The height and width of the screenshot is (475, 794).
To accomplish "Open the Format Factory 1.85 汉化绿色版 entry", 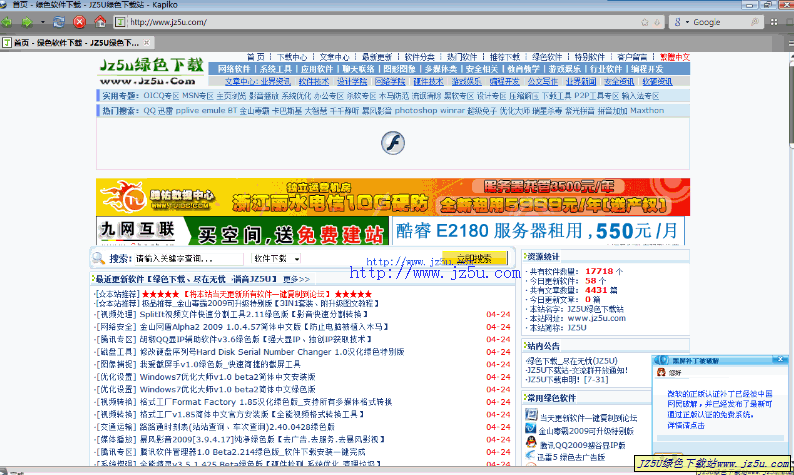I will pos(266,402).
